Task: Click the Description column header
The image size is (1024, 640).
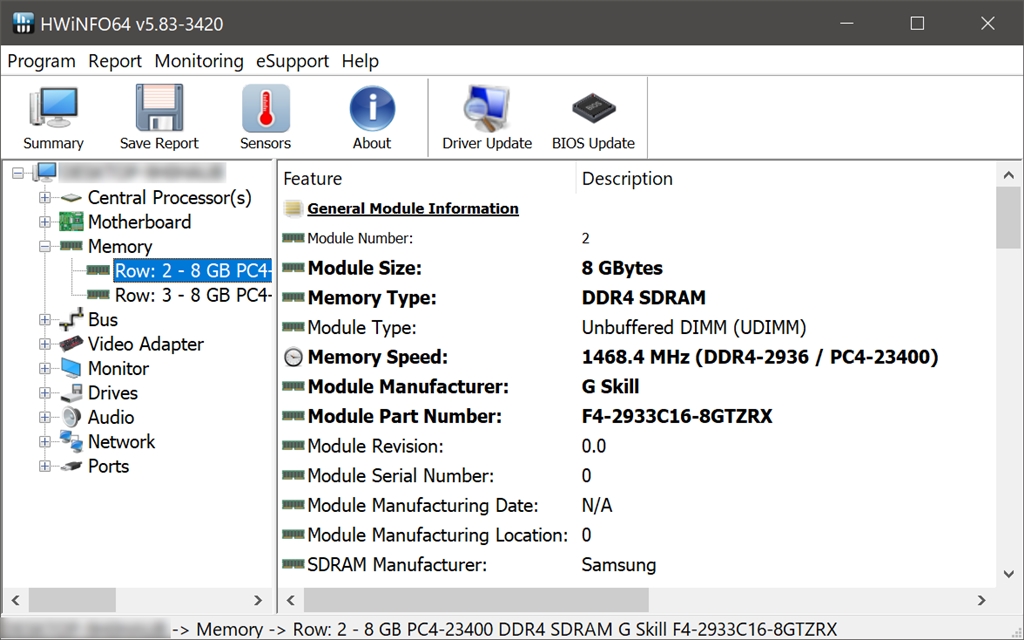Action: coord(627,179)
